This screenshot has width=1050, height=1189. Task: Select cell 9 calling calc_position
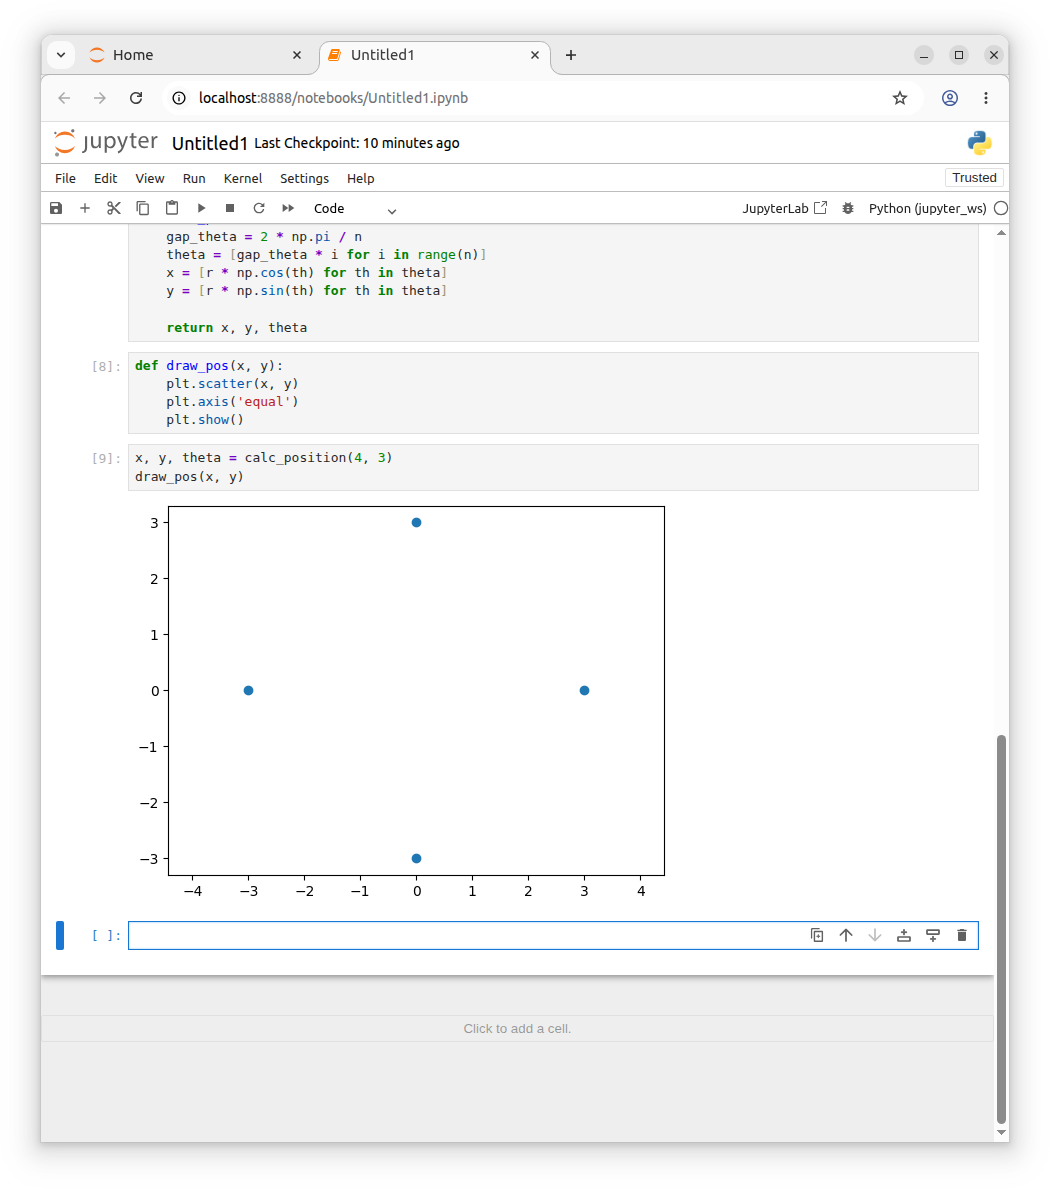(x=553, y=467)
